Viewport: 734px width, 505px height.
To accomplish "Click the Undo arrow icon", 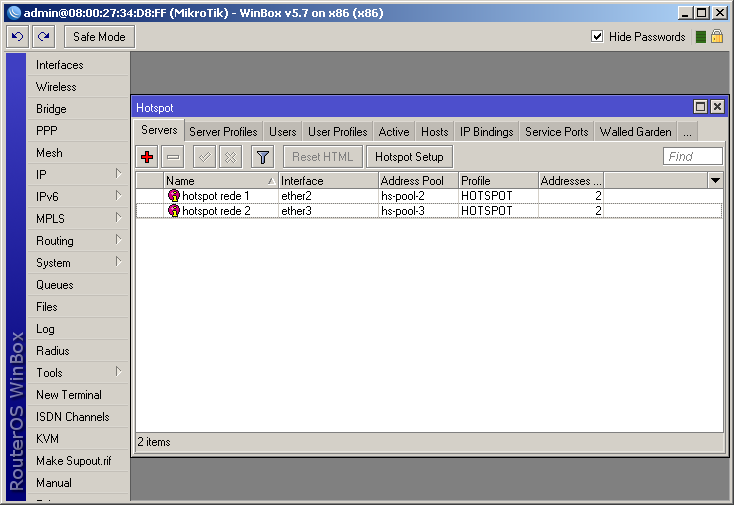I will [17, 37].
